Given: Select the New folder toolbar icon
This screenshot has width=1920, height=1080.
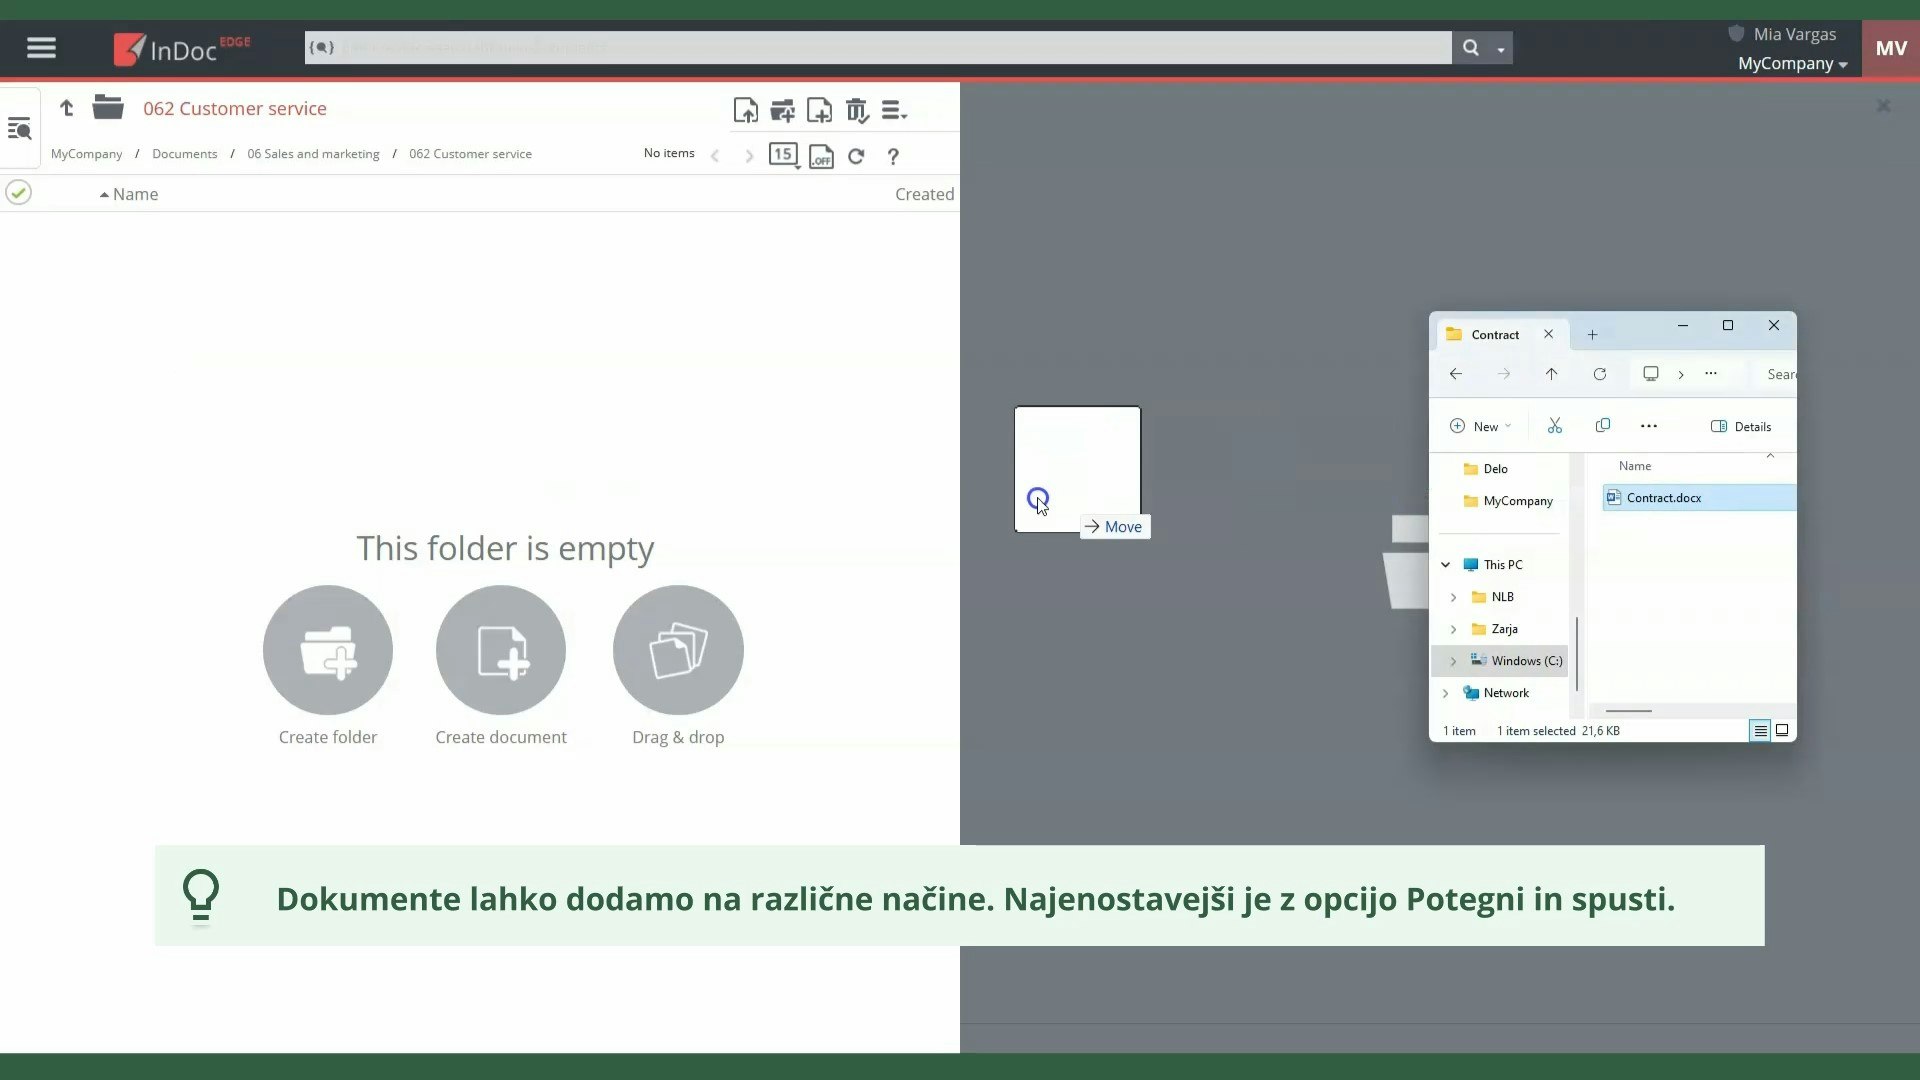Looking at the screenshot, I should [783, 110].
